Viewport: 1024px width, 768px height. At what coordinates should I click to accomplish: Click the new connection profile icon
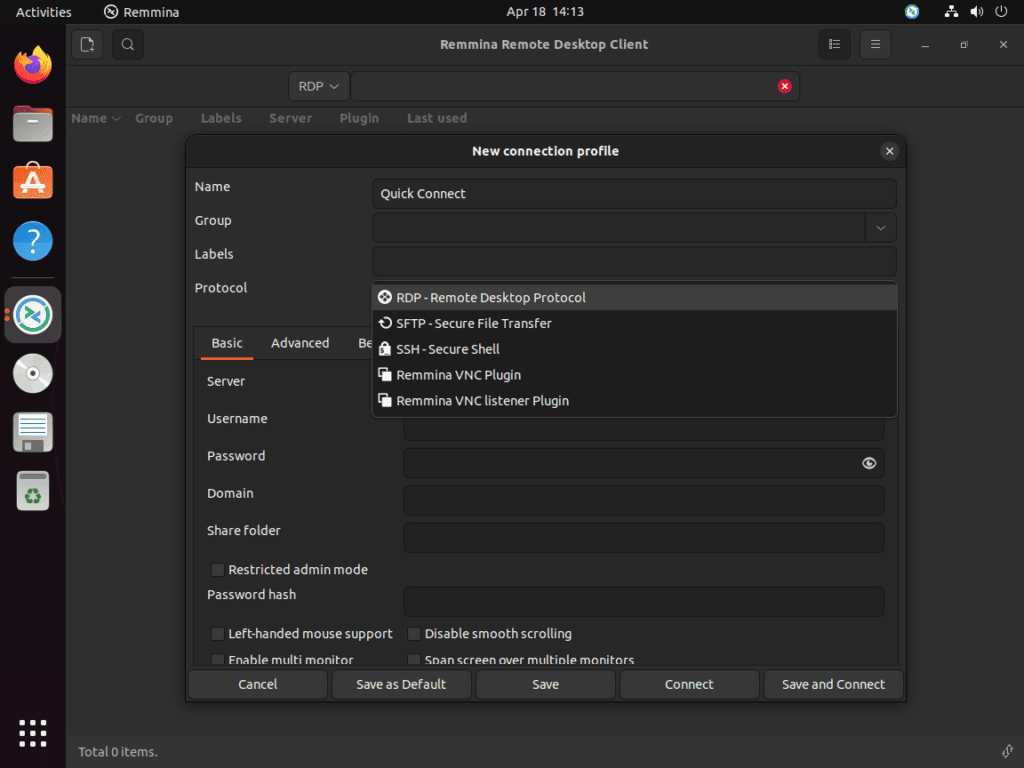pos(87,44)
